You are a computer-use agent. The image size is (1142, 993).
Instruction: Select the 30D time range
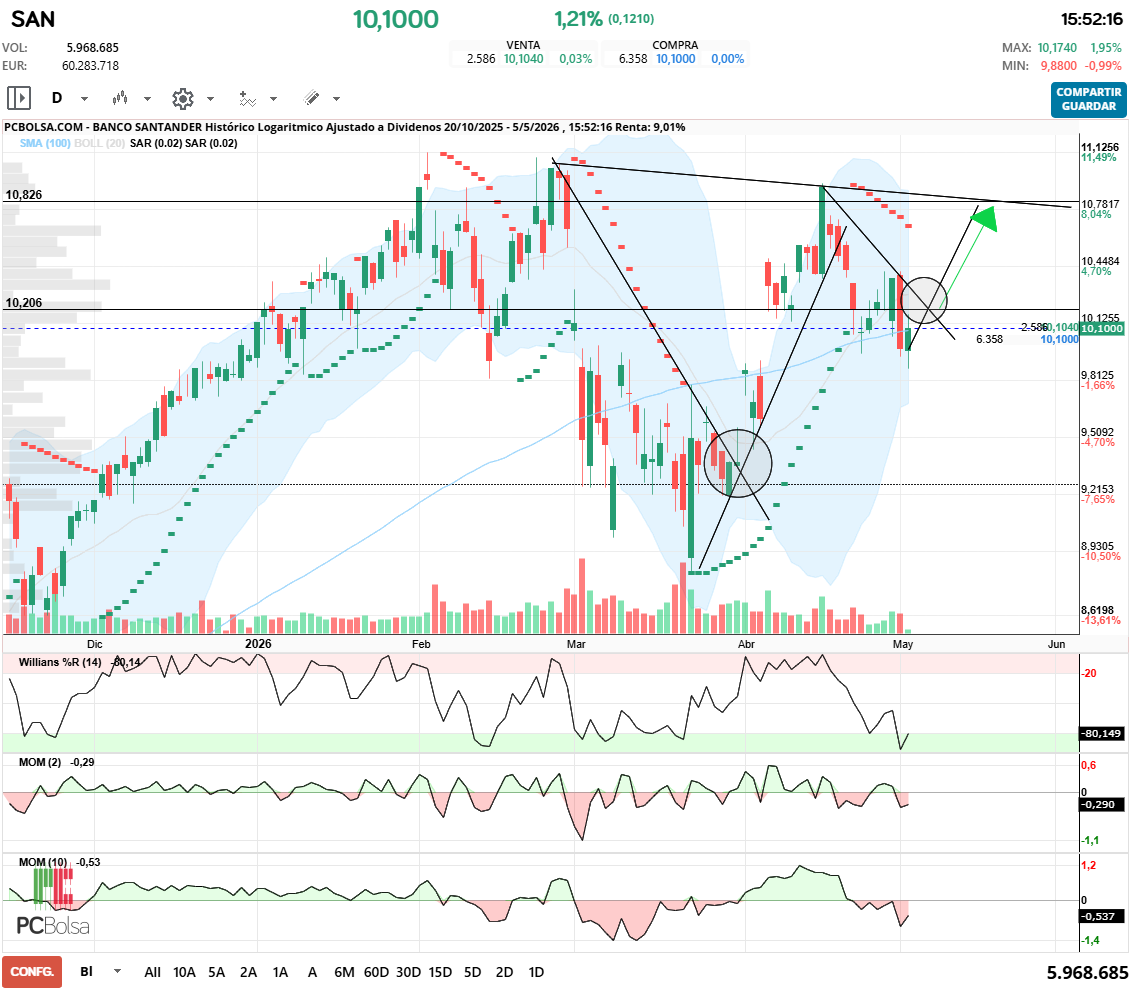408,972
